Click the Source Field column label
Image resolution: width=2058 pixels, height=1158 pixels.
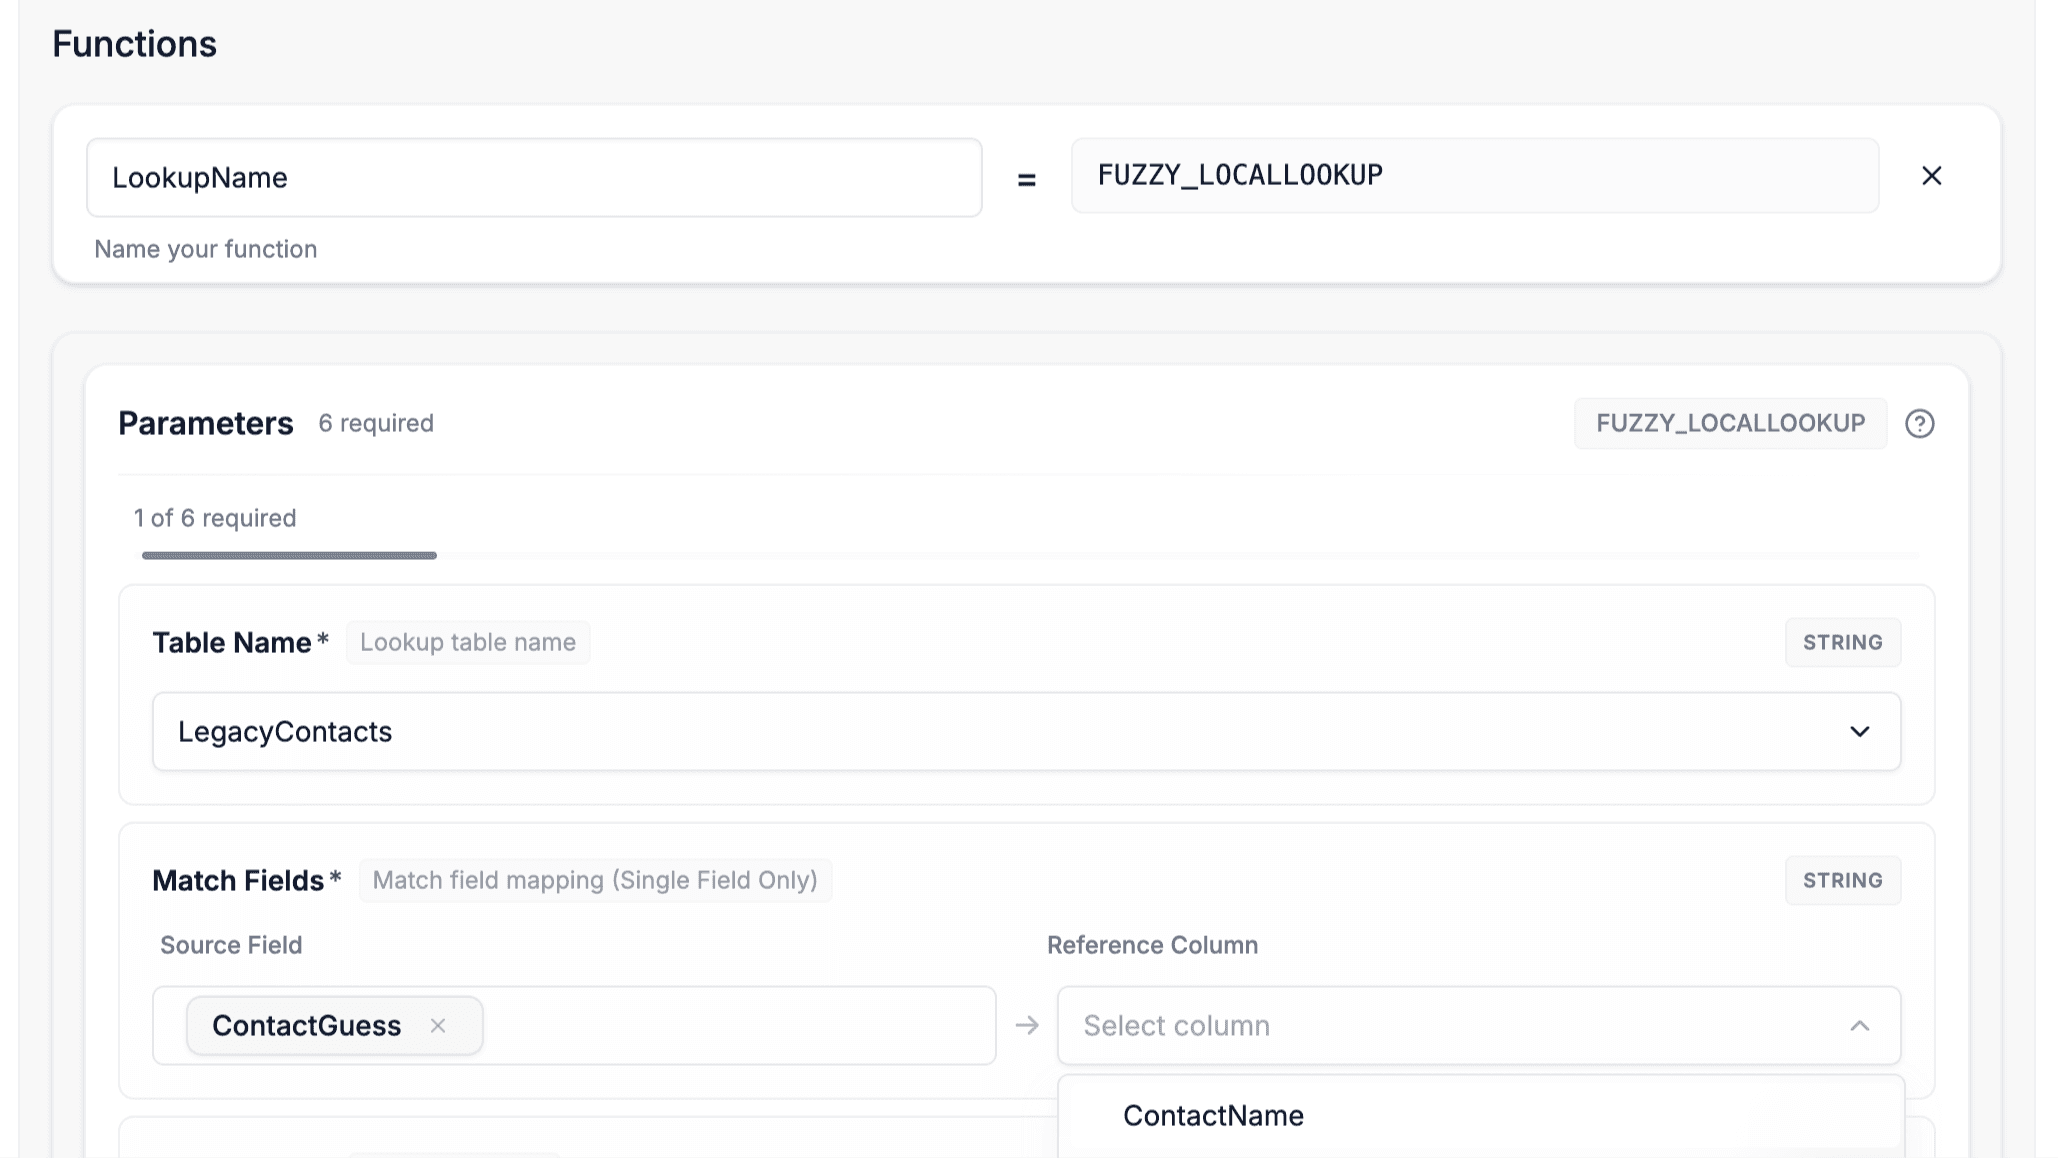pyautogui.click(x=231, y=945)
